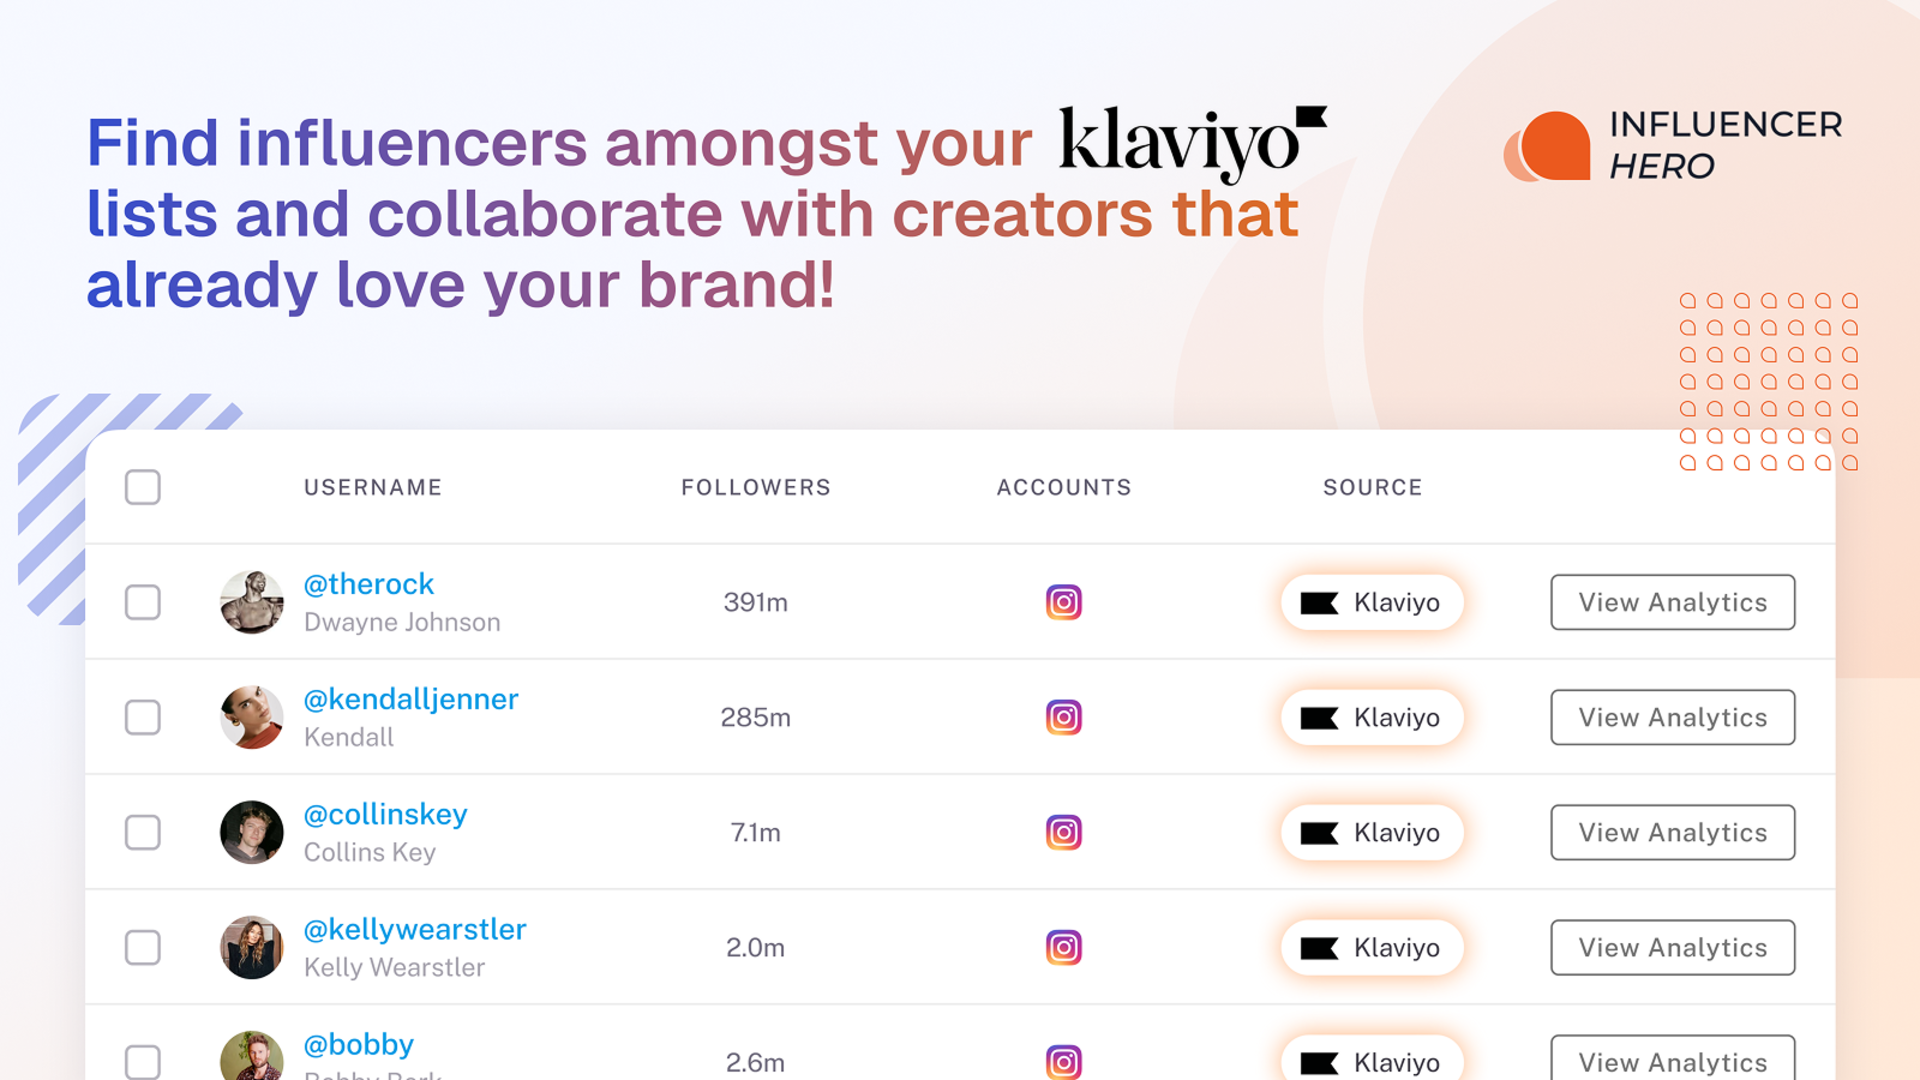Click the USERNAME column header
This screenshot has height=1080, width=1920.
click(x=373, y=487)
